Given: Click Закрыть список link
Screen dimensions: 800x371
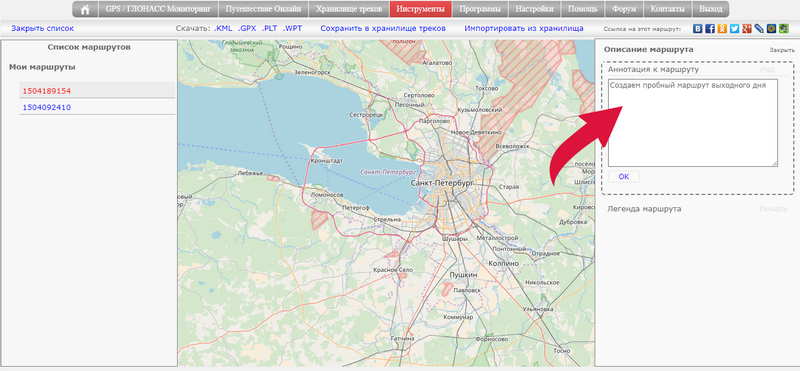Looking at the screenshot, I should click(x=42, y=29).
